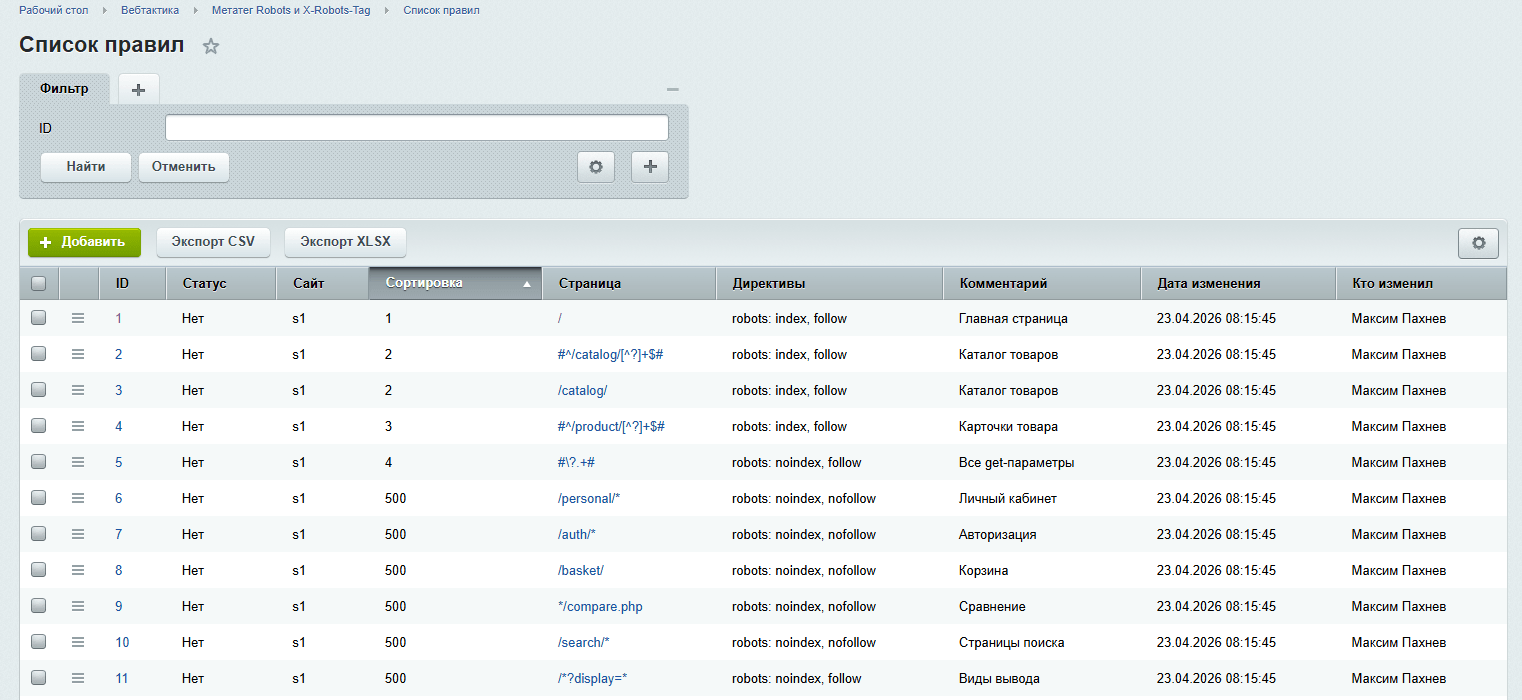Click the Экспорт XLSX button
The width and height of the screenshot is (1522, 700).
pyautogui.click(x=345, y=242)
